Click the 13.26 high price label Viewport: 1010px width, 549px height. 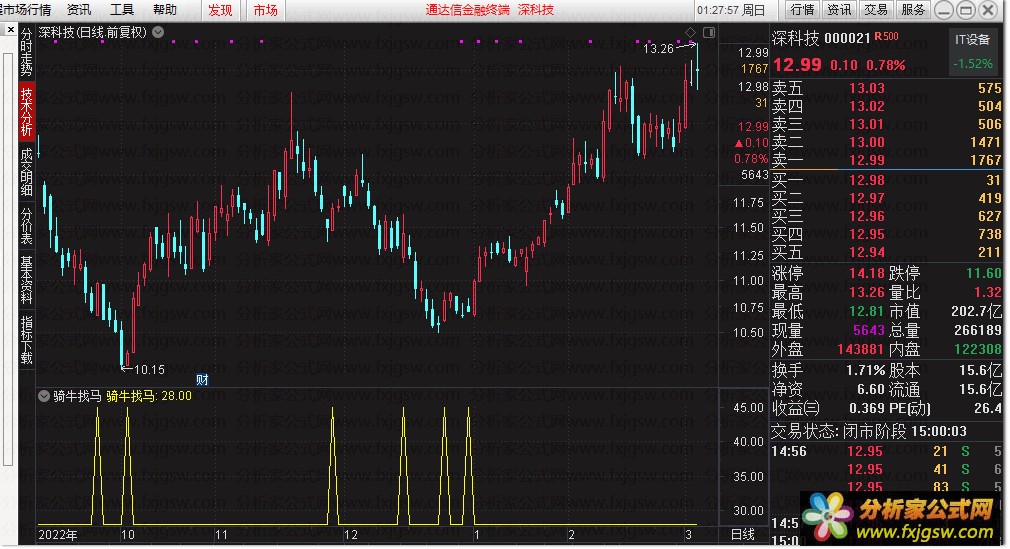coord(658,48)
